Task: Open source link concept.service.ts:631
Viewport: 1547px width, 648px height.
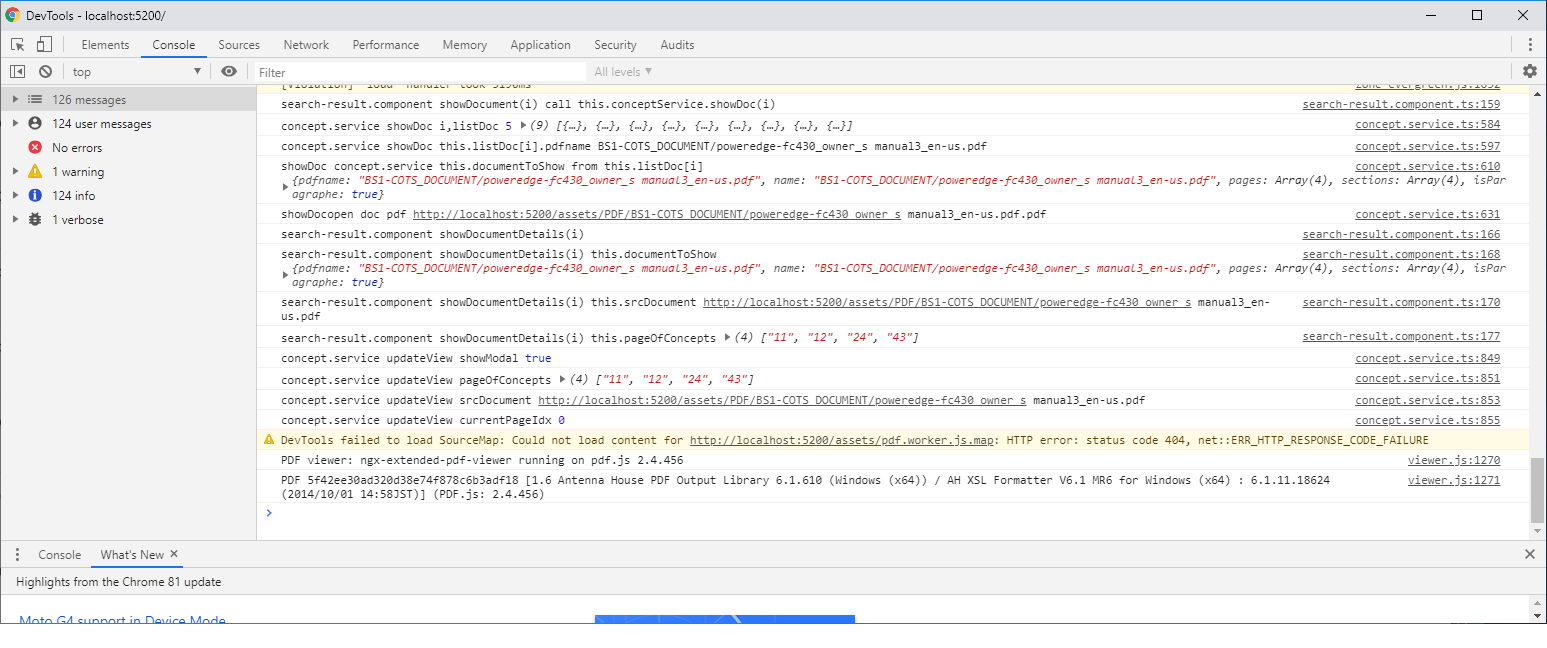Action: (x=1428, y=214)
